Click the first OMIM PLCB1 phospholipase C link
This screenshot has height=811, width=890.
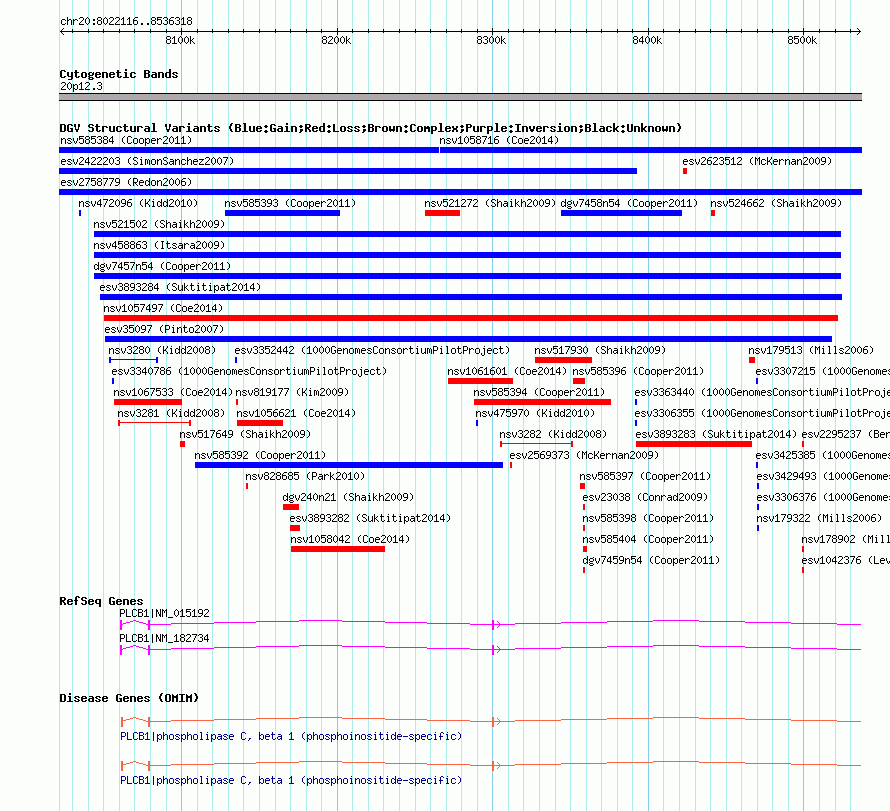pos(291,736)
